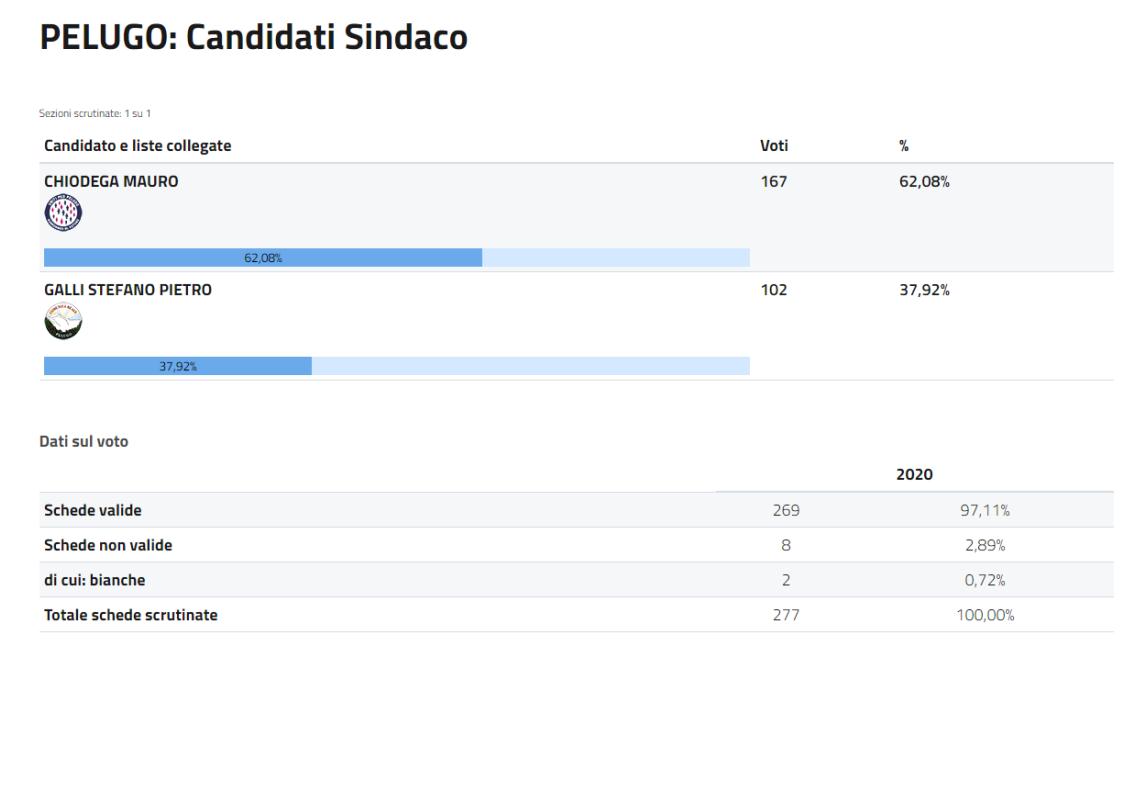Click Galli Stefano Pietro's list logo
Viewport: 1122px width, 793px height.
coord(63,322)
